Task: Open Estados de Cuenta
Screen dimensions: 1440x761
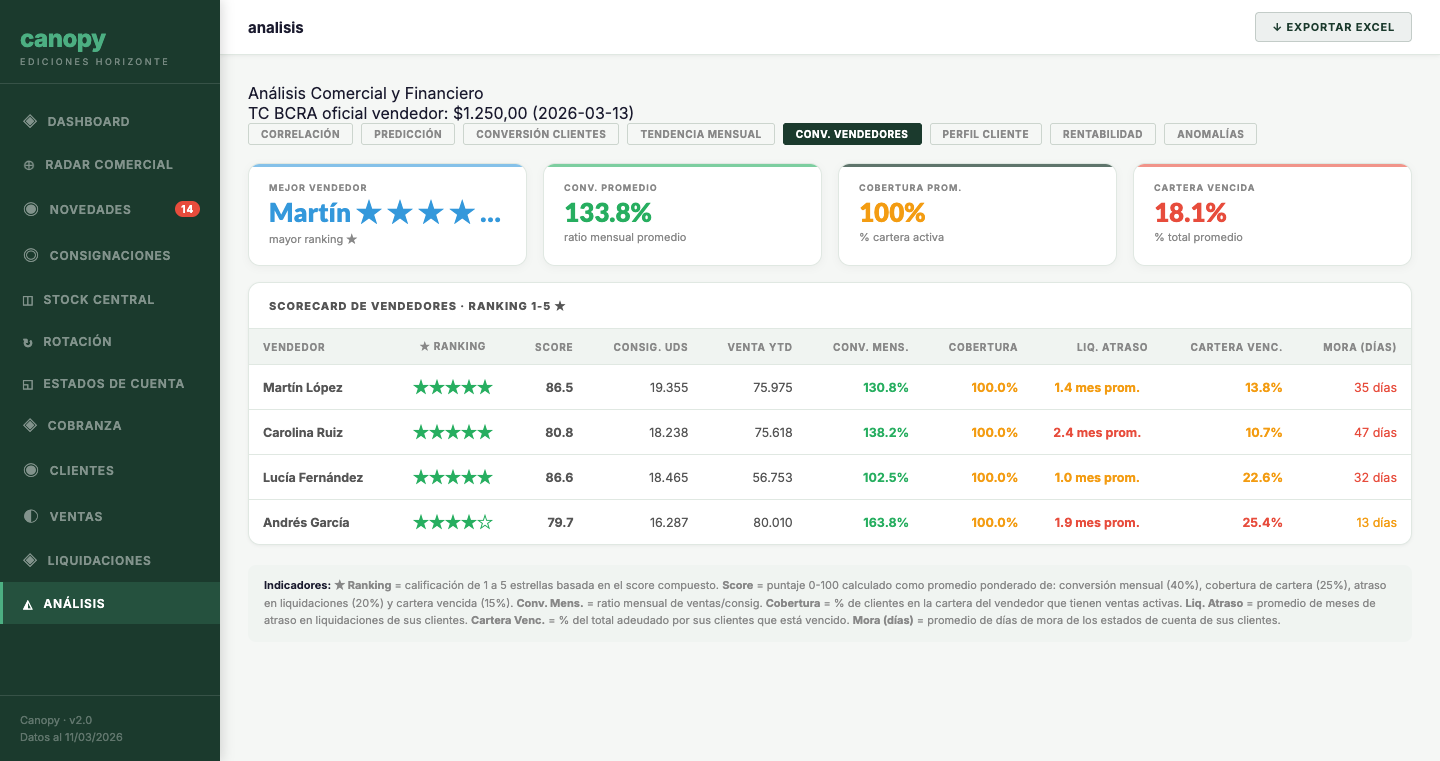Action: tap(110, 384)
